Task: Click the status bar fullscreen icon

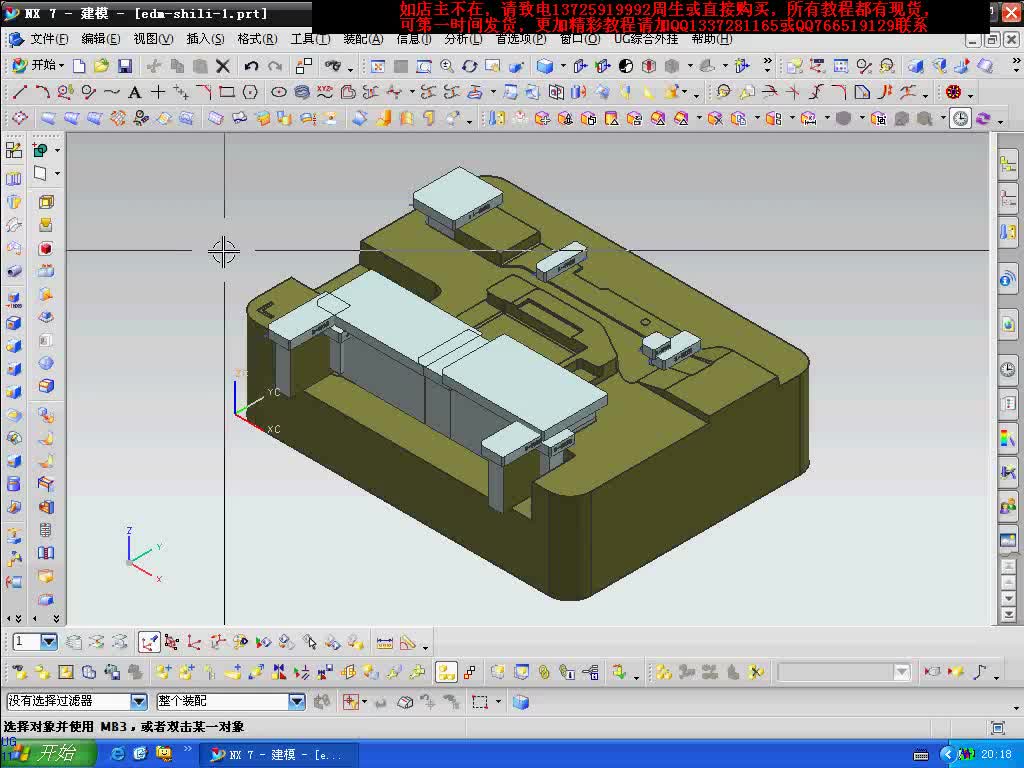Action: pos(997,728)
